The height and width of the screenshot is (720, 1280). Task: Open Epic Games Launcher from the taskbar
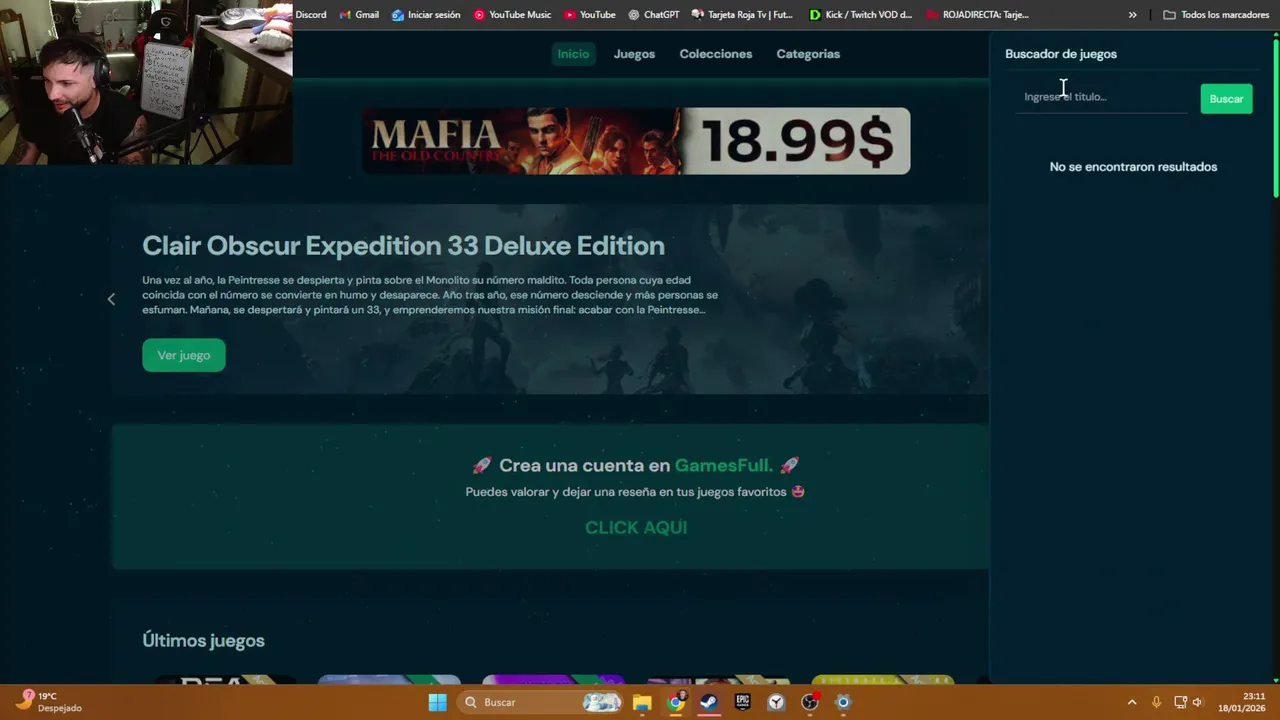click(743, 702)
